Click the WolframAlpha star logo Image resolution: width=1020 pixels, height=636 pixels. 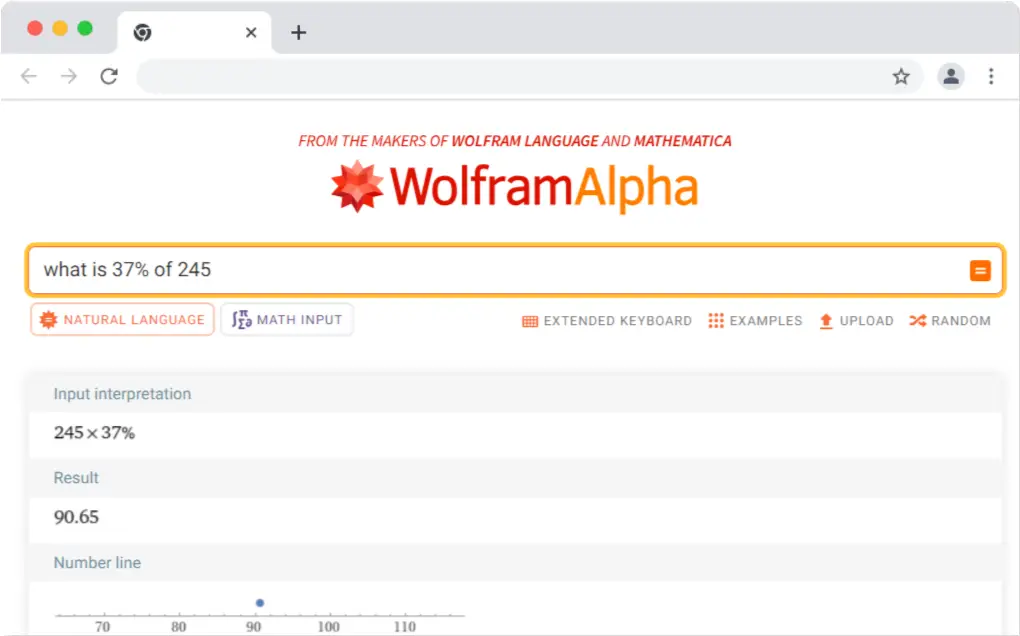pyautogui.click(x=357, y=187)
